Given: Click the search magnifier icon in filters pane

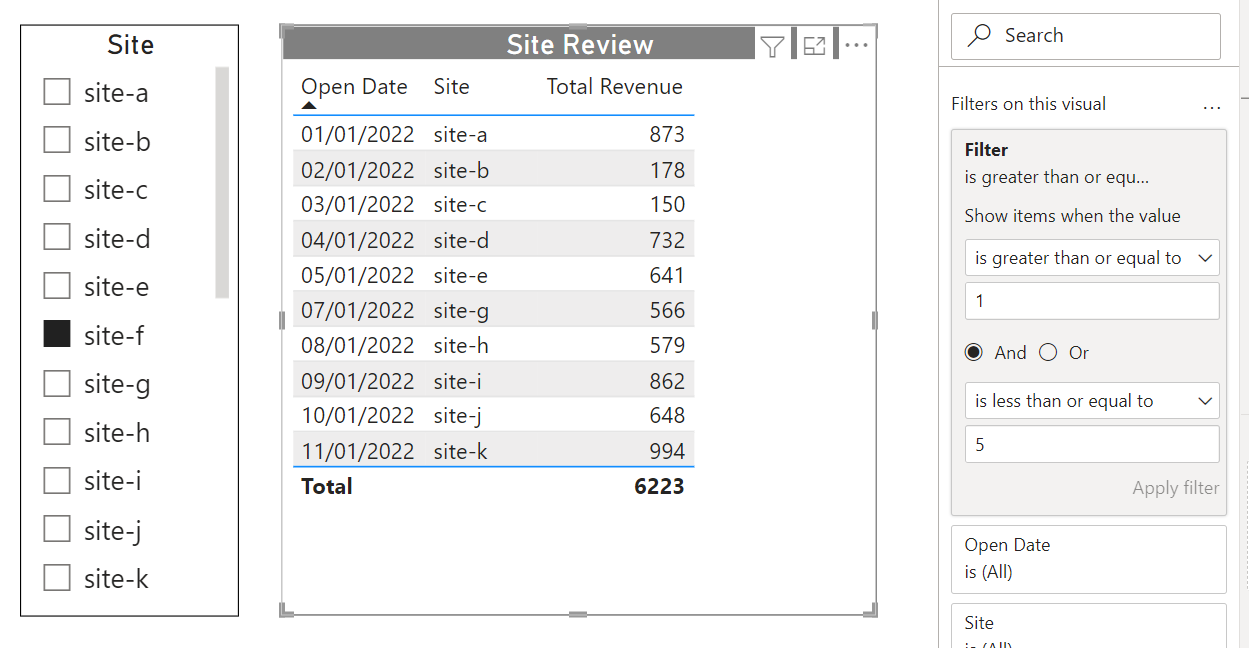Looking at the screenshot, I should [x=980, y=36].
